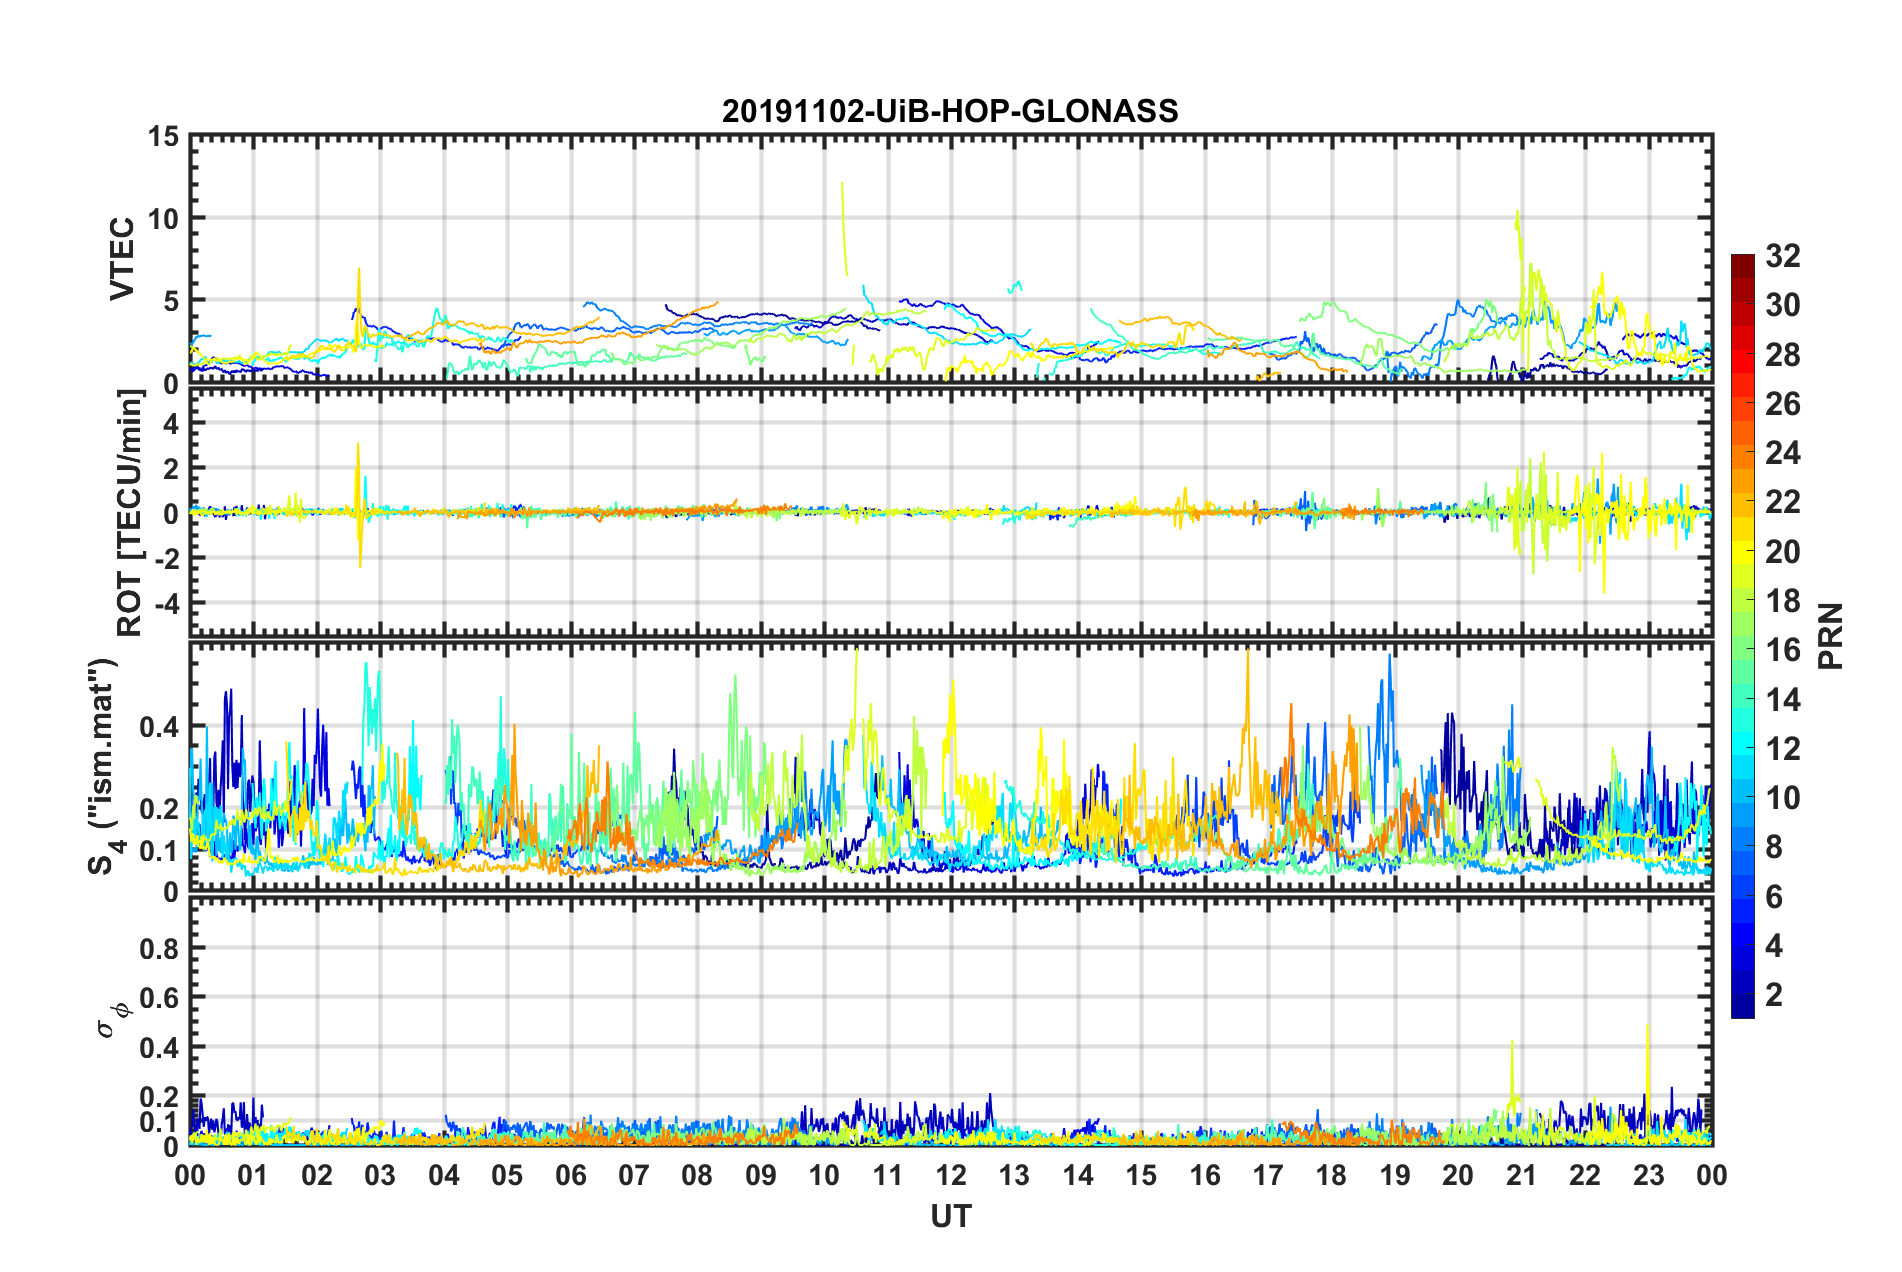Click the x-axis tick label 21
Image resolution: width=1902 pixels, height=1272 pixels.
click(1522, 1175)
